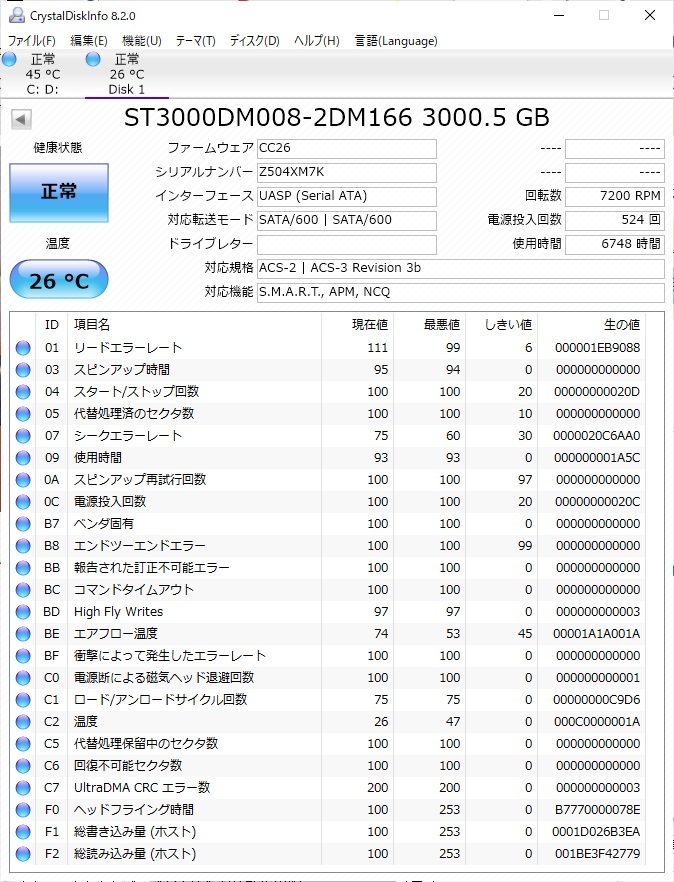Click status orb for 電源断による磁気ヘッド退避回数 row
Image resolution: width=674 pixels, height=882 pixels.
(x=23, y=678)
